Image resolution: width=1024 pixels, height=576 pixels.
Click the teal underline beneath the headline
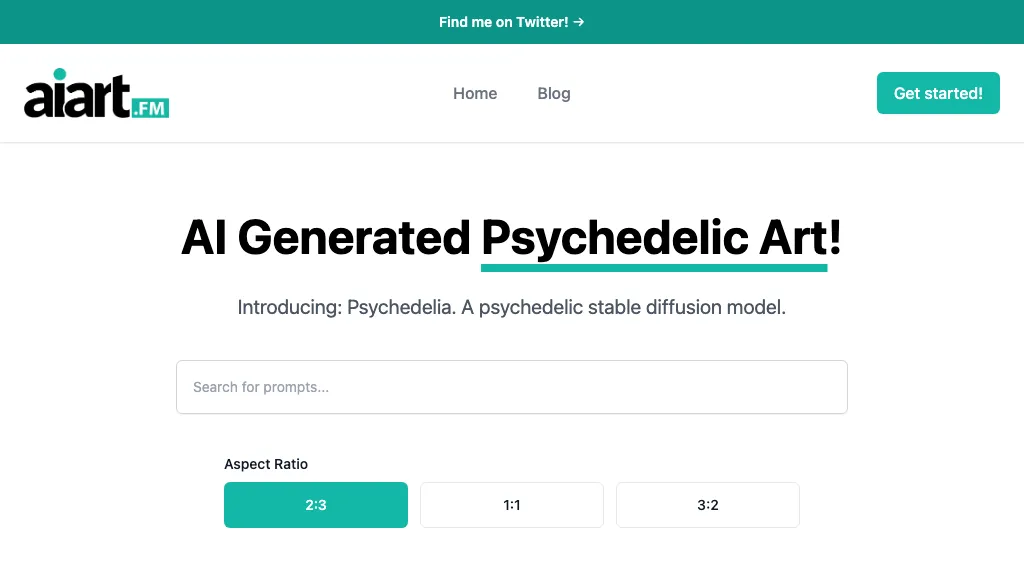pos(654,267)
